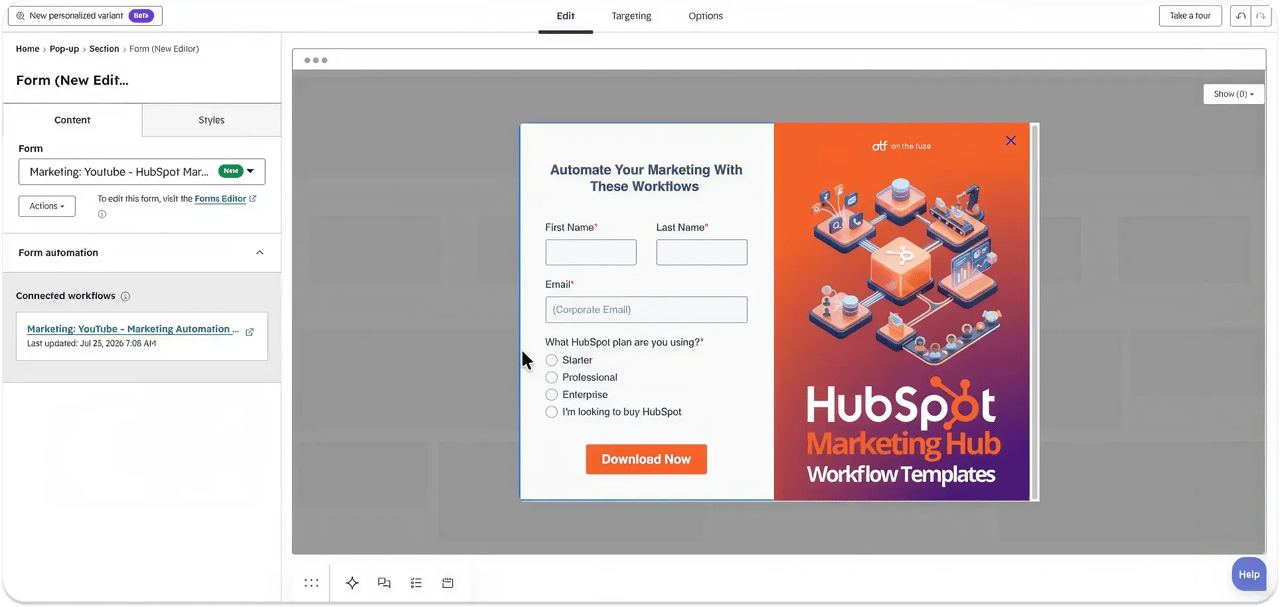This screenshot has width=1280, height=607.
Task: Open the AI sparkle assistant icon
Action: (x=352, y=583)
